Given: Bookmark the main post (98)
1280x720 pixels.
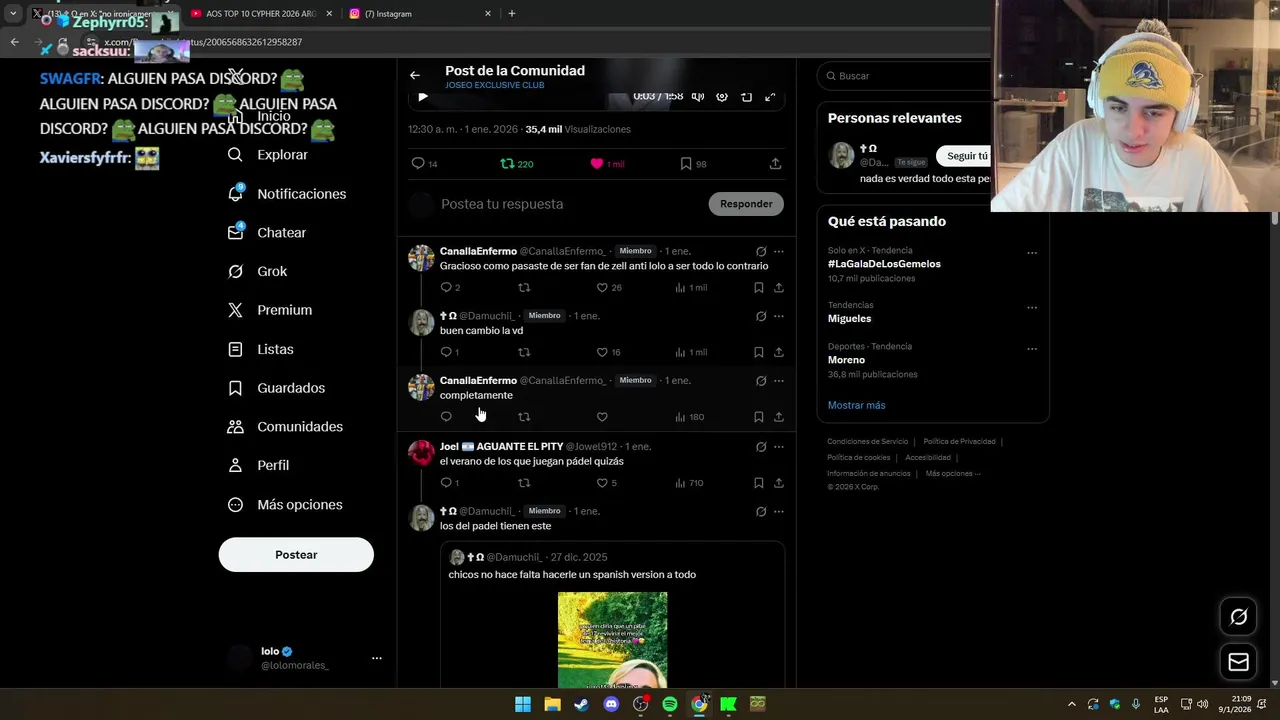Looking at the screenshot, I should 693,163.
